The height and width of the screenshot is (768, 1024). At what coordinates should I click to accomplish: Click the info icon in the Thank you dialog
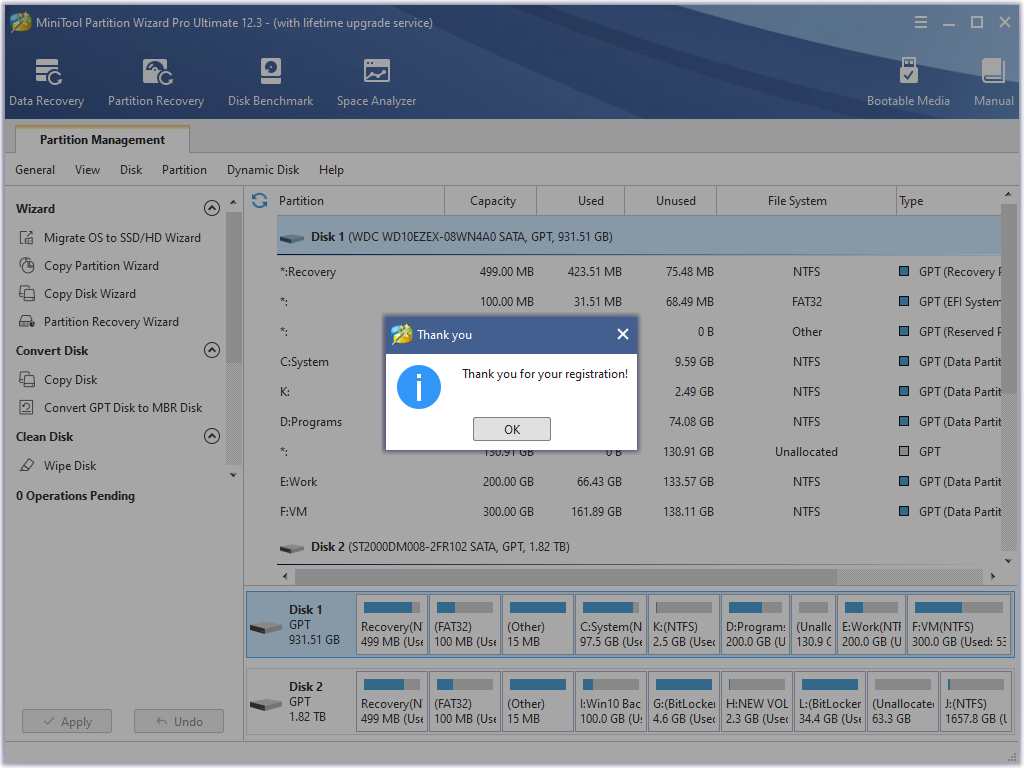tap(419, 387)
